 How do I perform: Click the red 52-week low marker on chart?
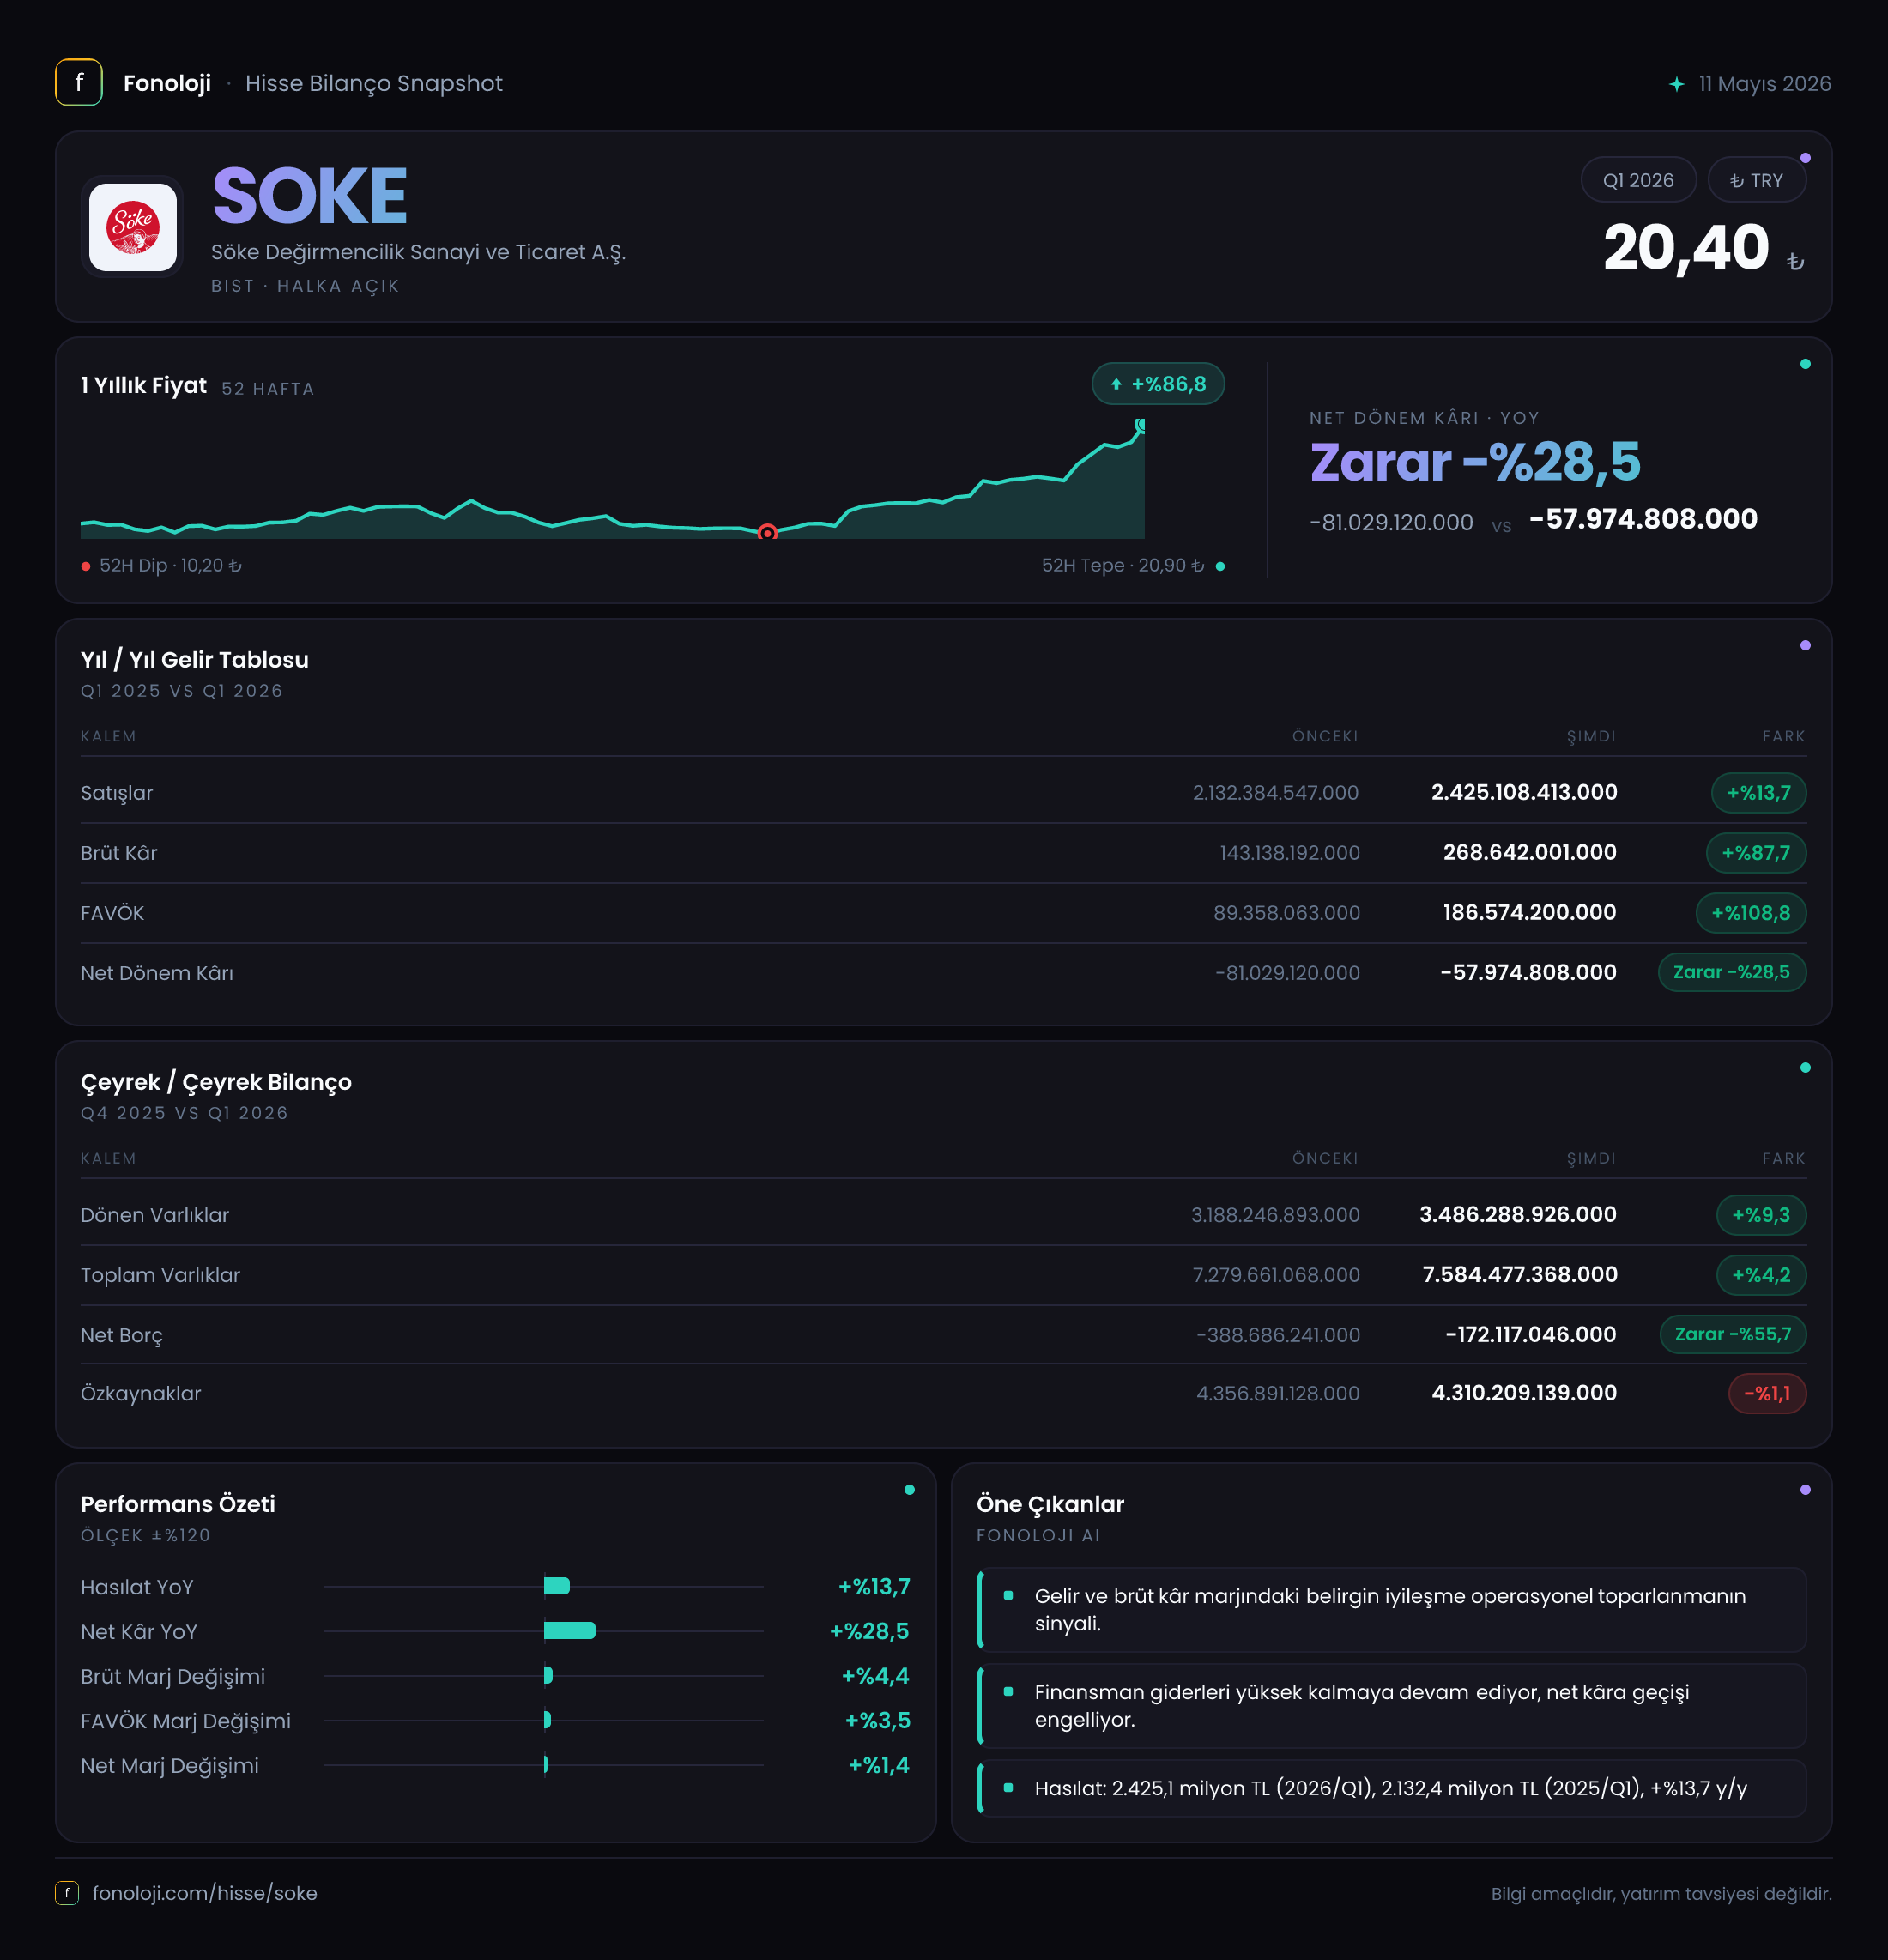click(767, 533)
